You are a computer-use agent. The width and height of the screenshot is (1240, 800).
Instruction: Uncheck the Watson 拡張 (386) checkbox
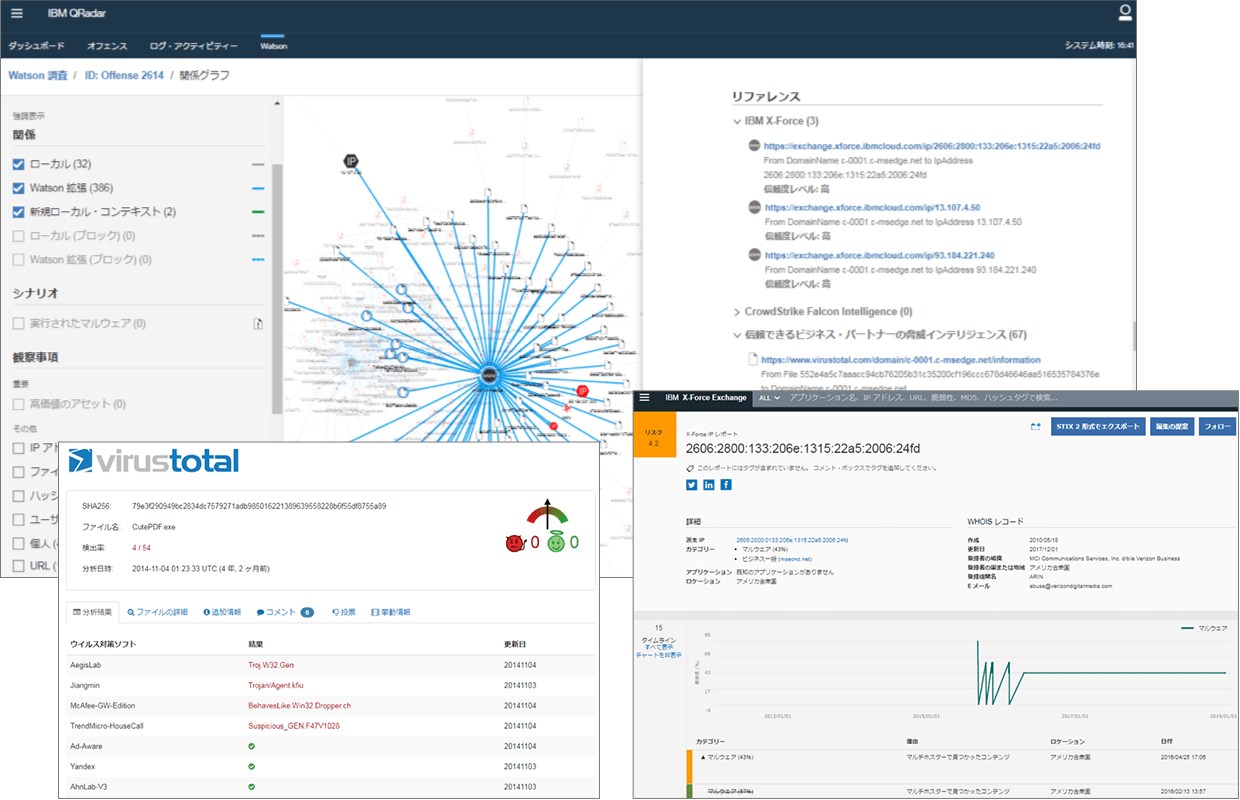19,188
